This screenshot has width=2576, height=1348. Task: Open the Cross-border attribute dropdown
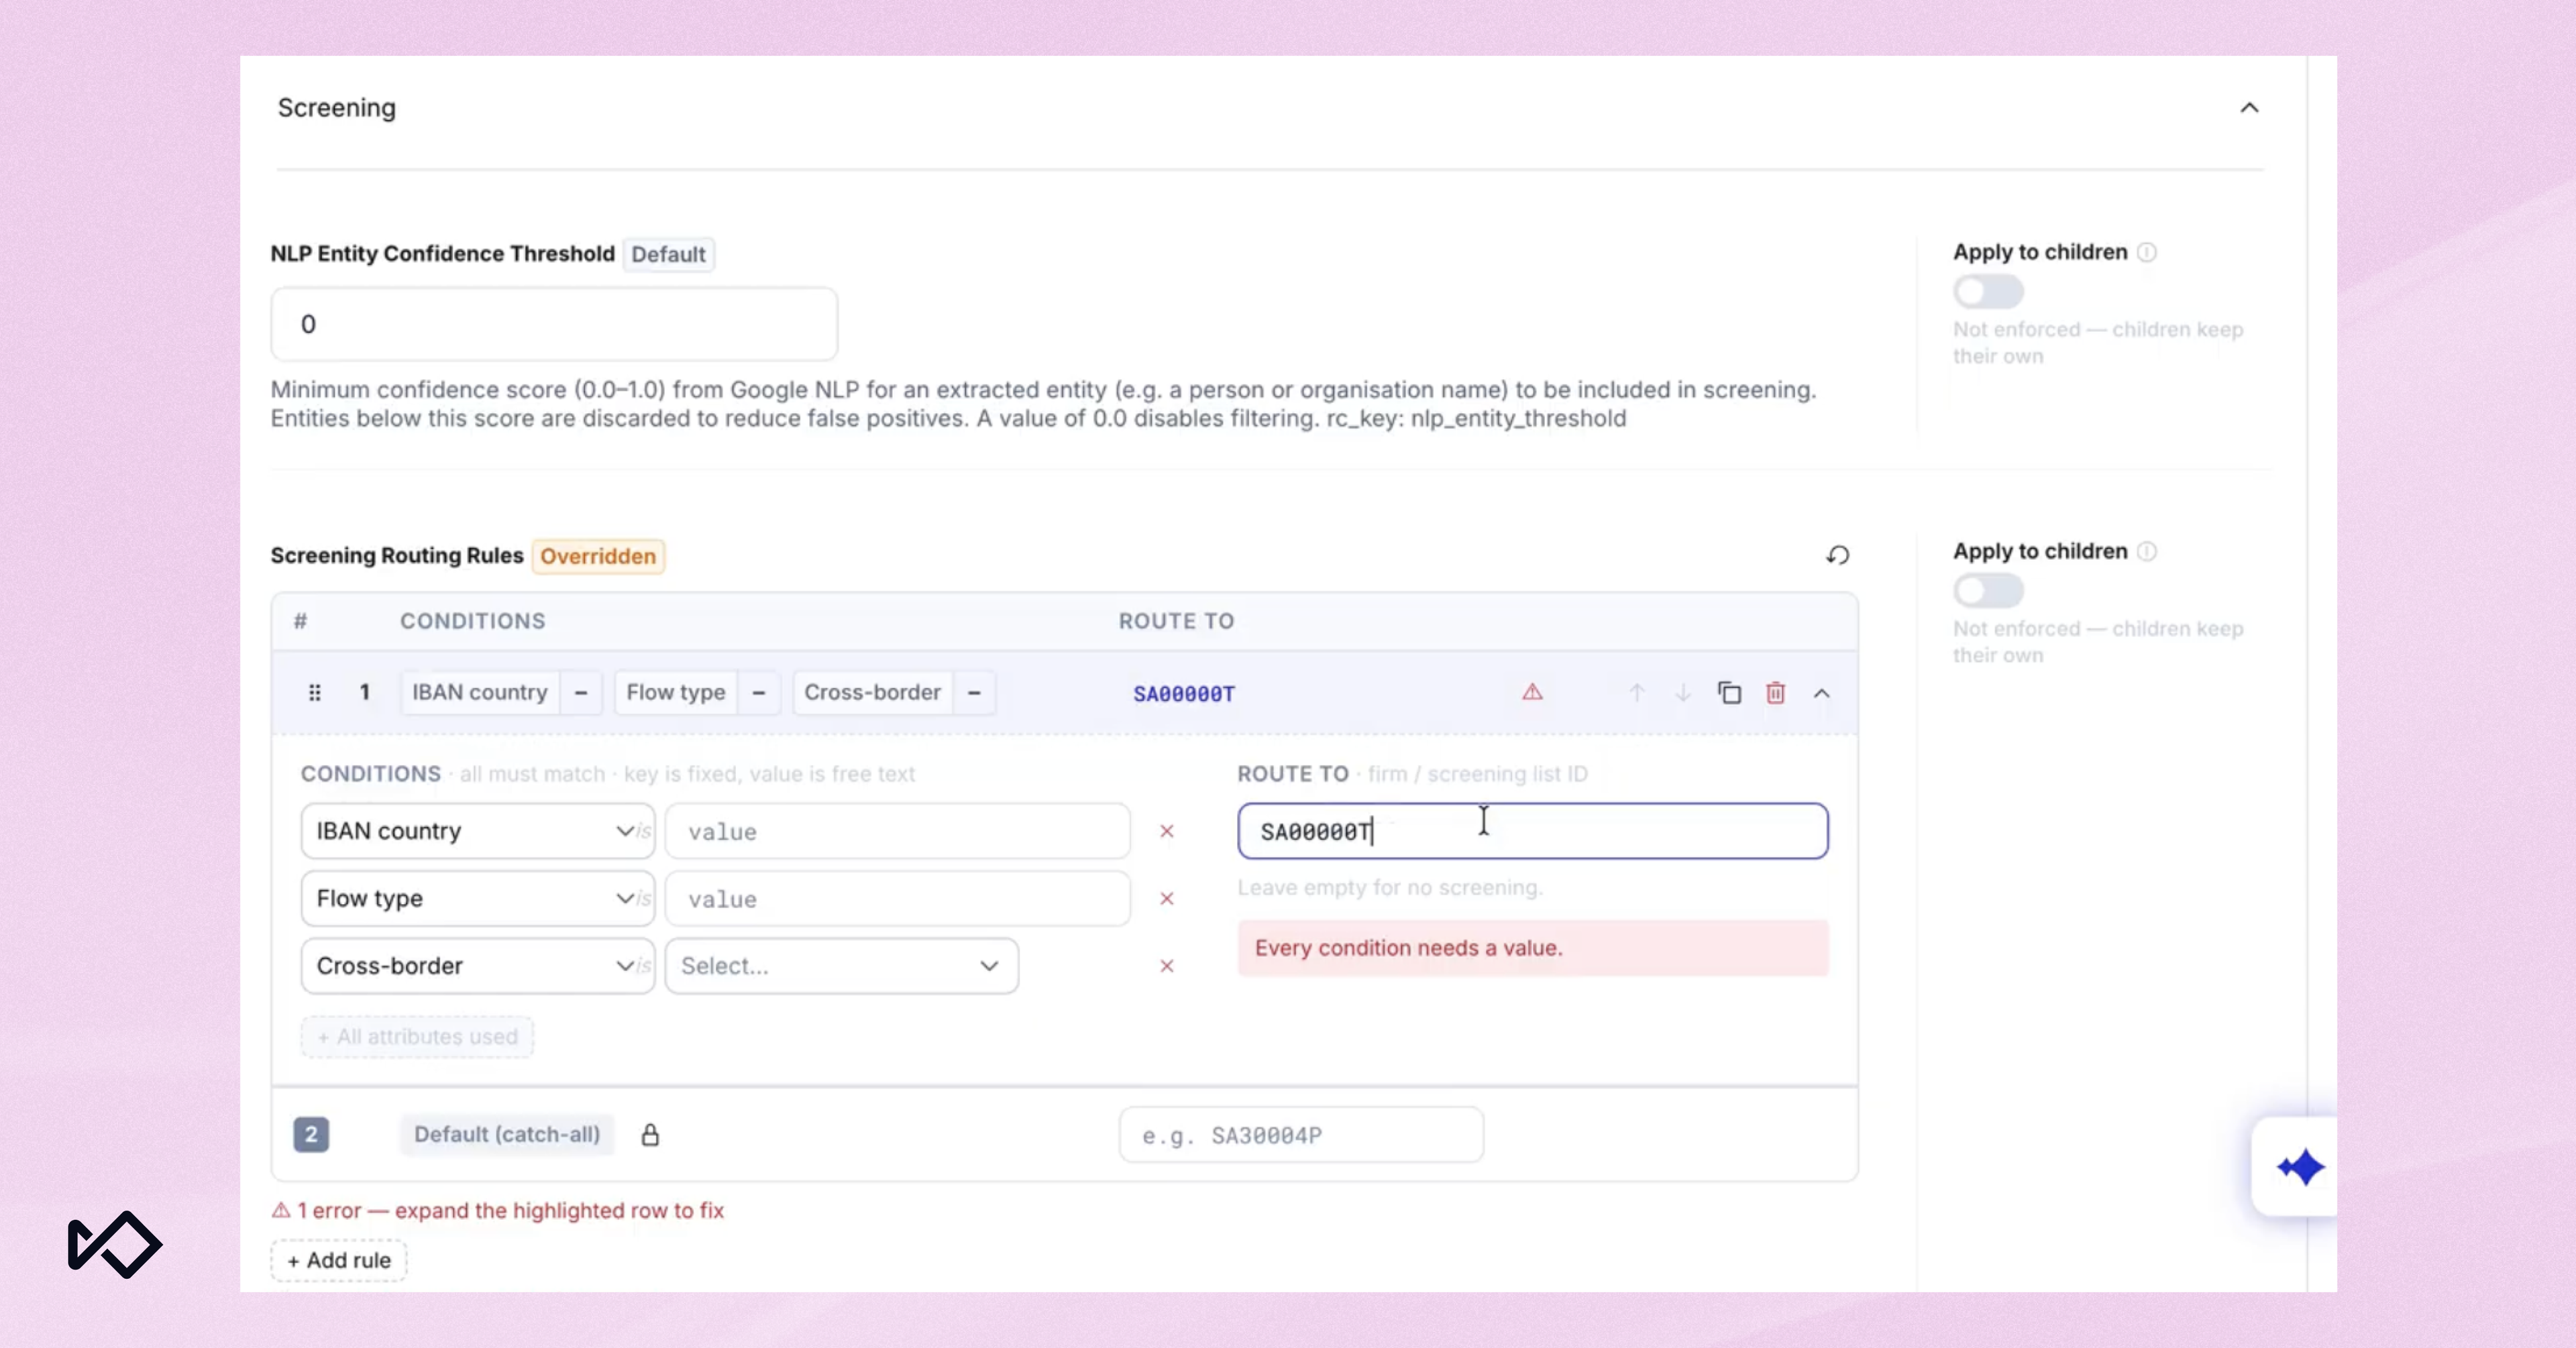(478, 966)
